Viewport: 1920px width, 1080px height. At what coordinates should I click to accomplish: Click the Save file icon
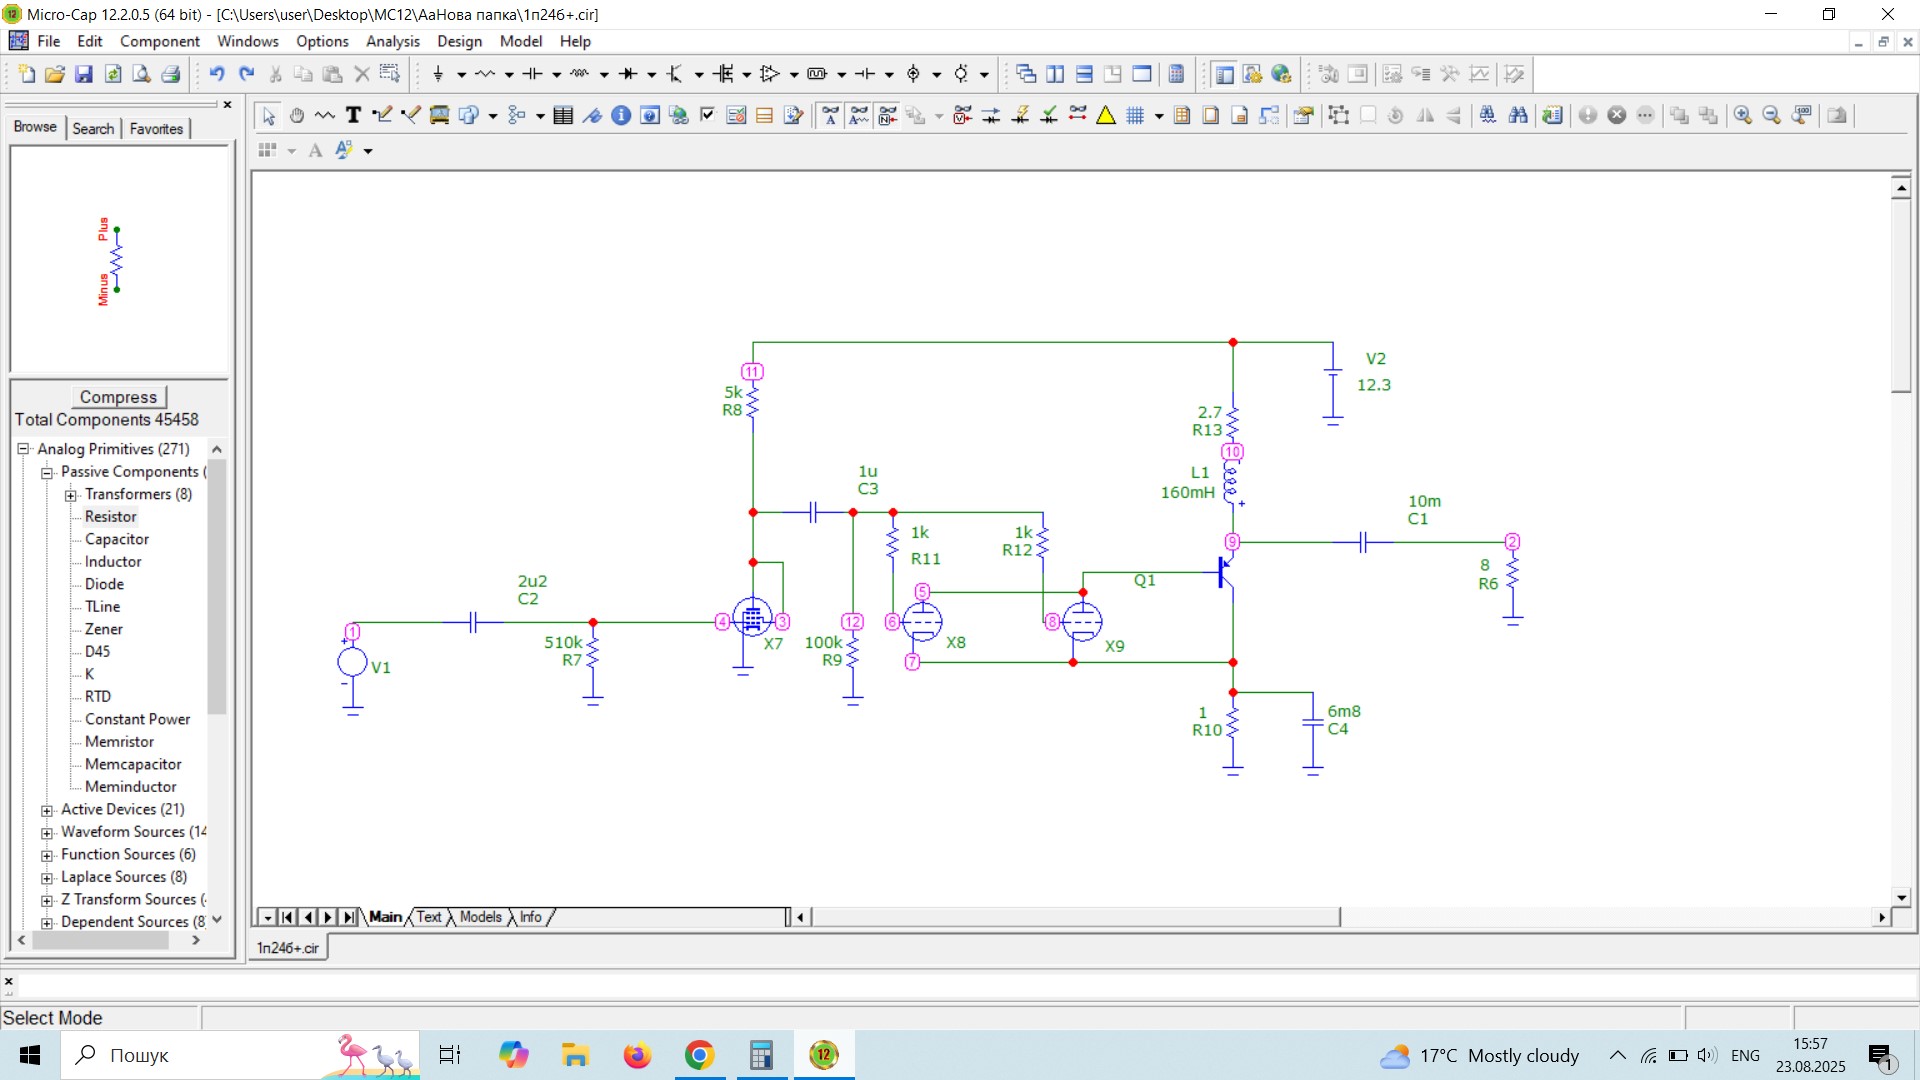point(84,74)
